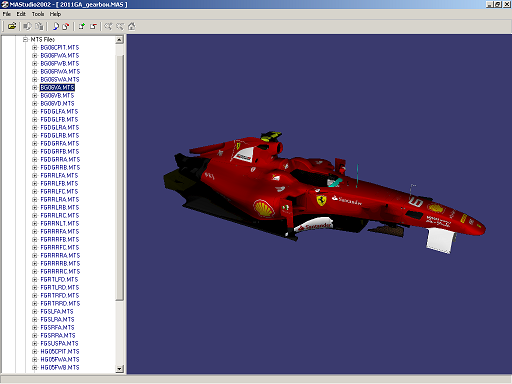The width and height of the screenshot is (512, 384).
Task: Select FGSUSPA.MTS in the file tree
Action: tap(59, 343)
